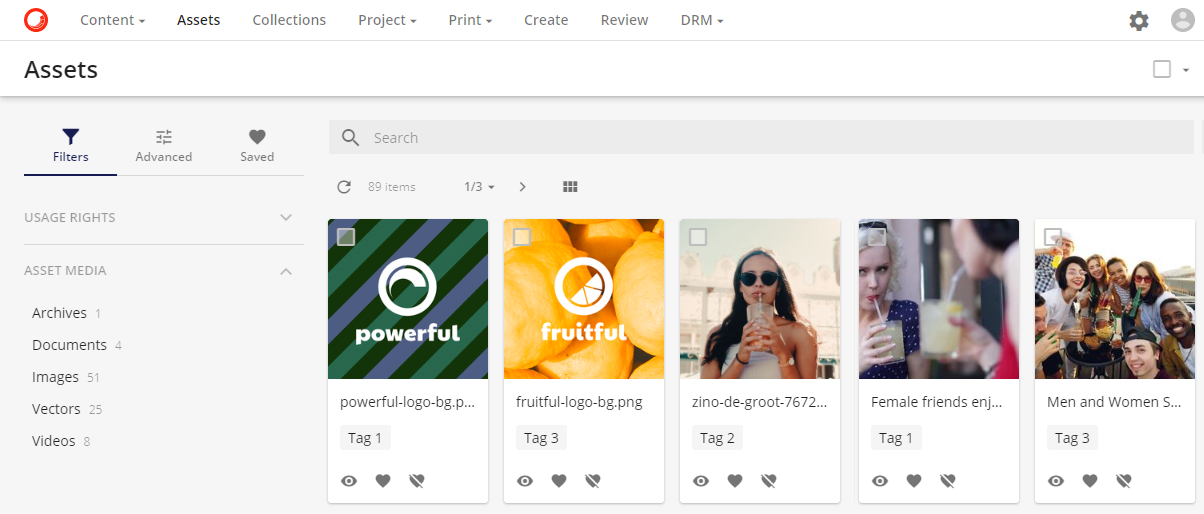This screenshot has width=1204, height=514.
Task: Go to next page arrow
Action: click(x=522, y=187)
